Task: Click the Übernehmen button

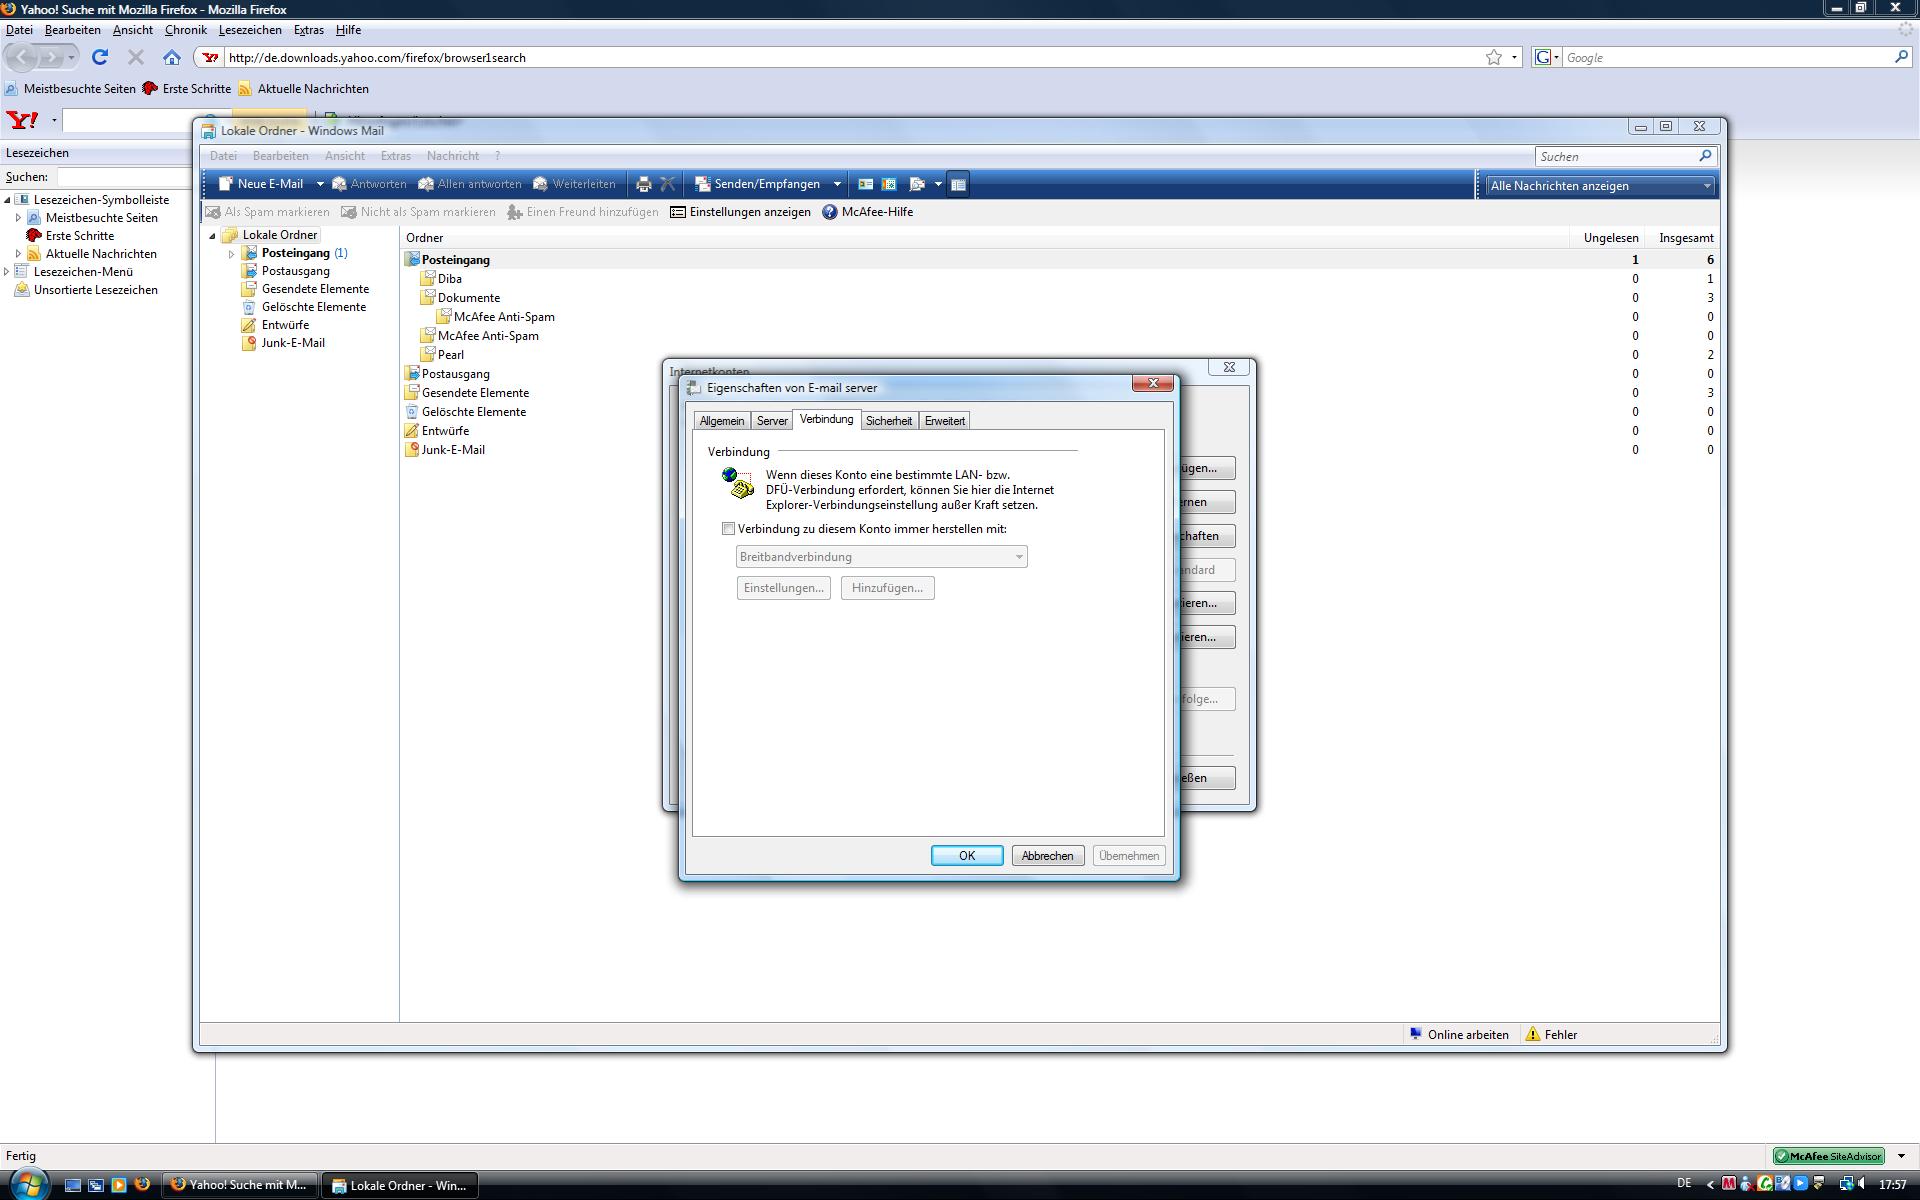Action: pos(1129,856)
